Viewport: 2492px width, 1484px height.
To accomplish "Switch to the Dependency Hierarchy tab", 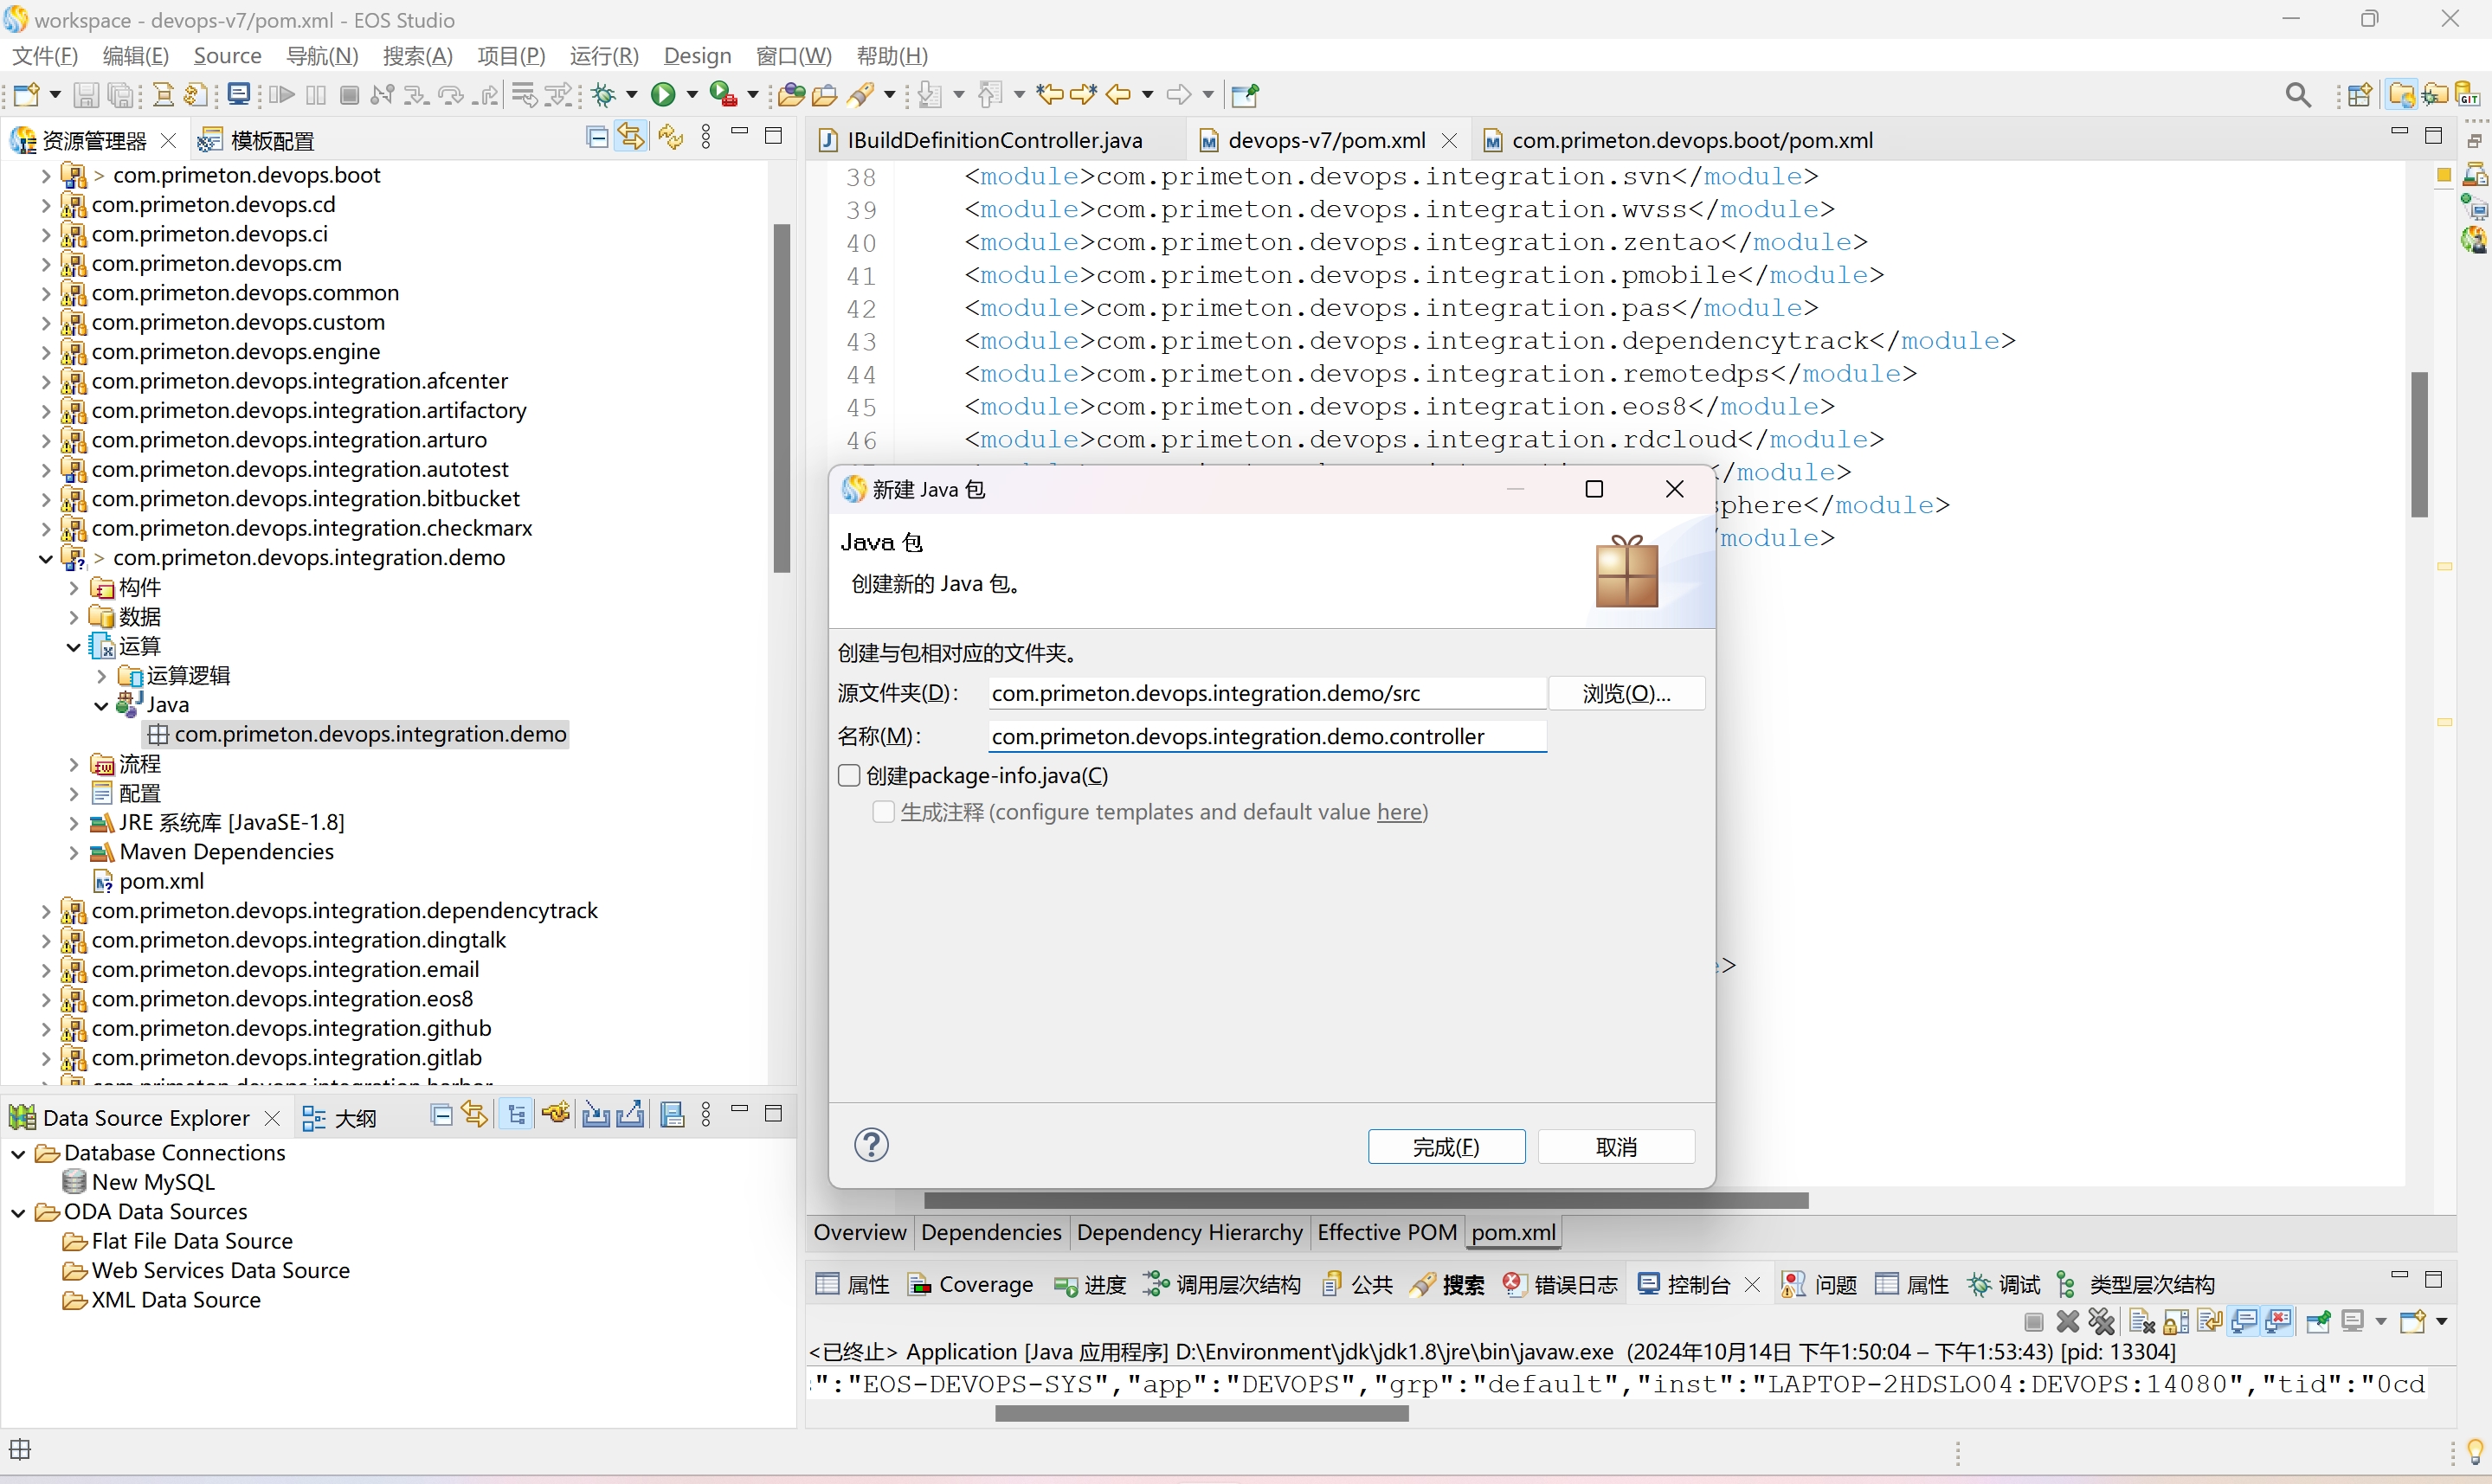I will pyautogui.click(x=1188, y=1232).
